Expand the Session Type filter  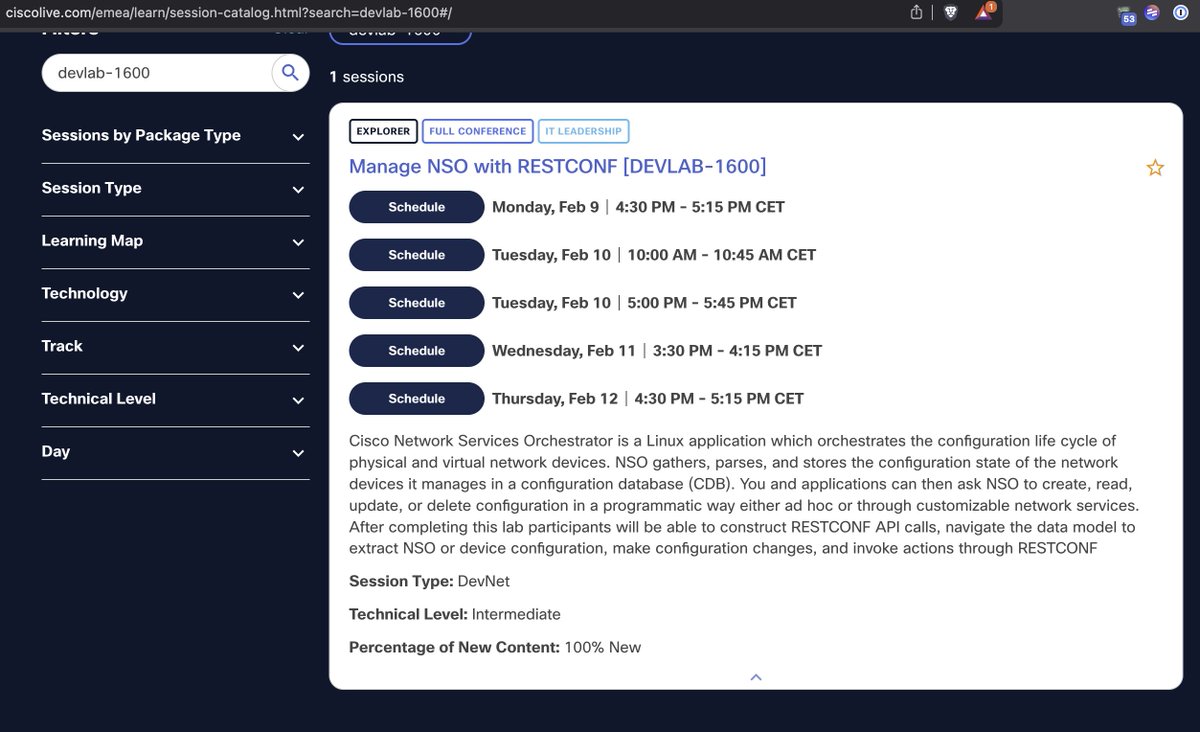[x=175, y=189]
